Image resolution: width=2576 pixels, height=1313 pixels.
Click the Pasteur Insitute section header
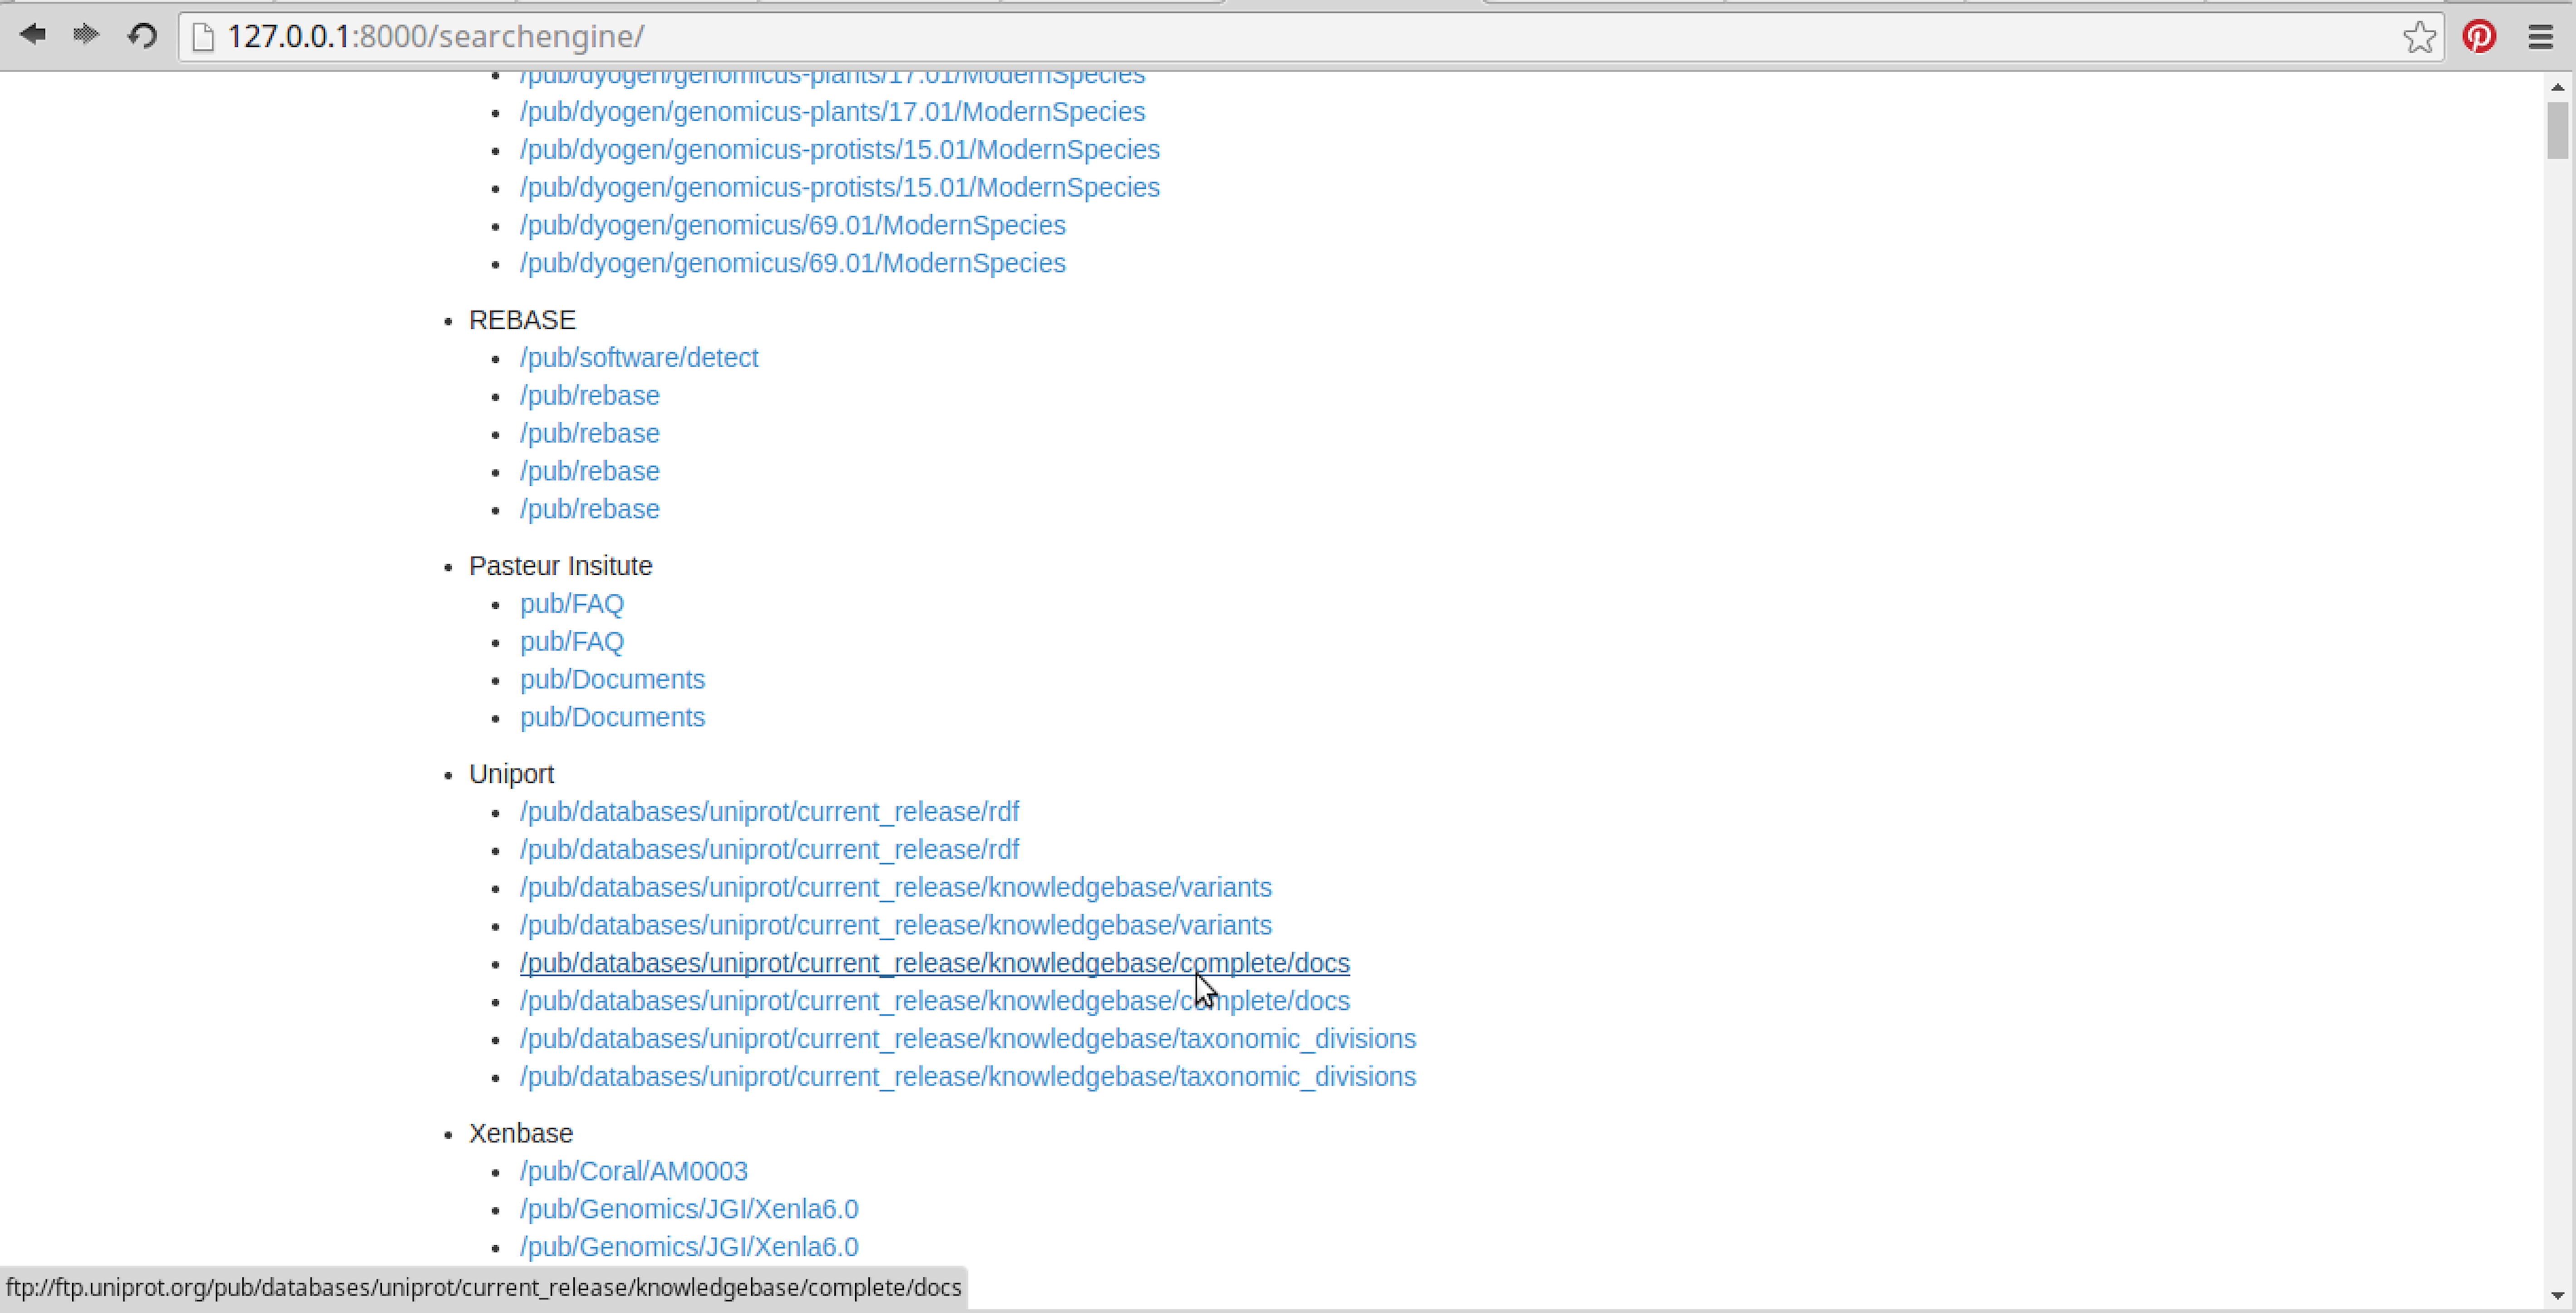click(561, 564)
